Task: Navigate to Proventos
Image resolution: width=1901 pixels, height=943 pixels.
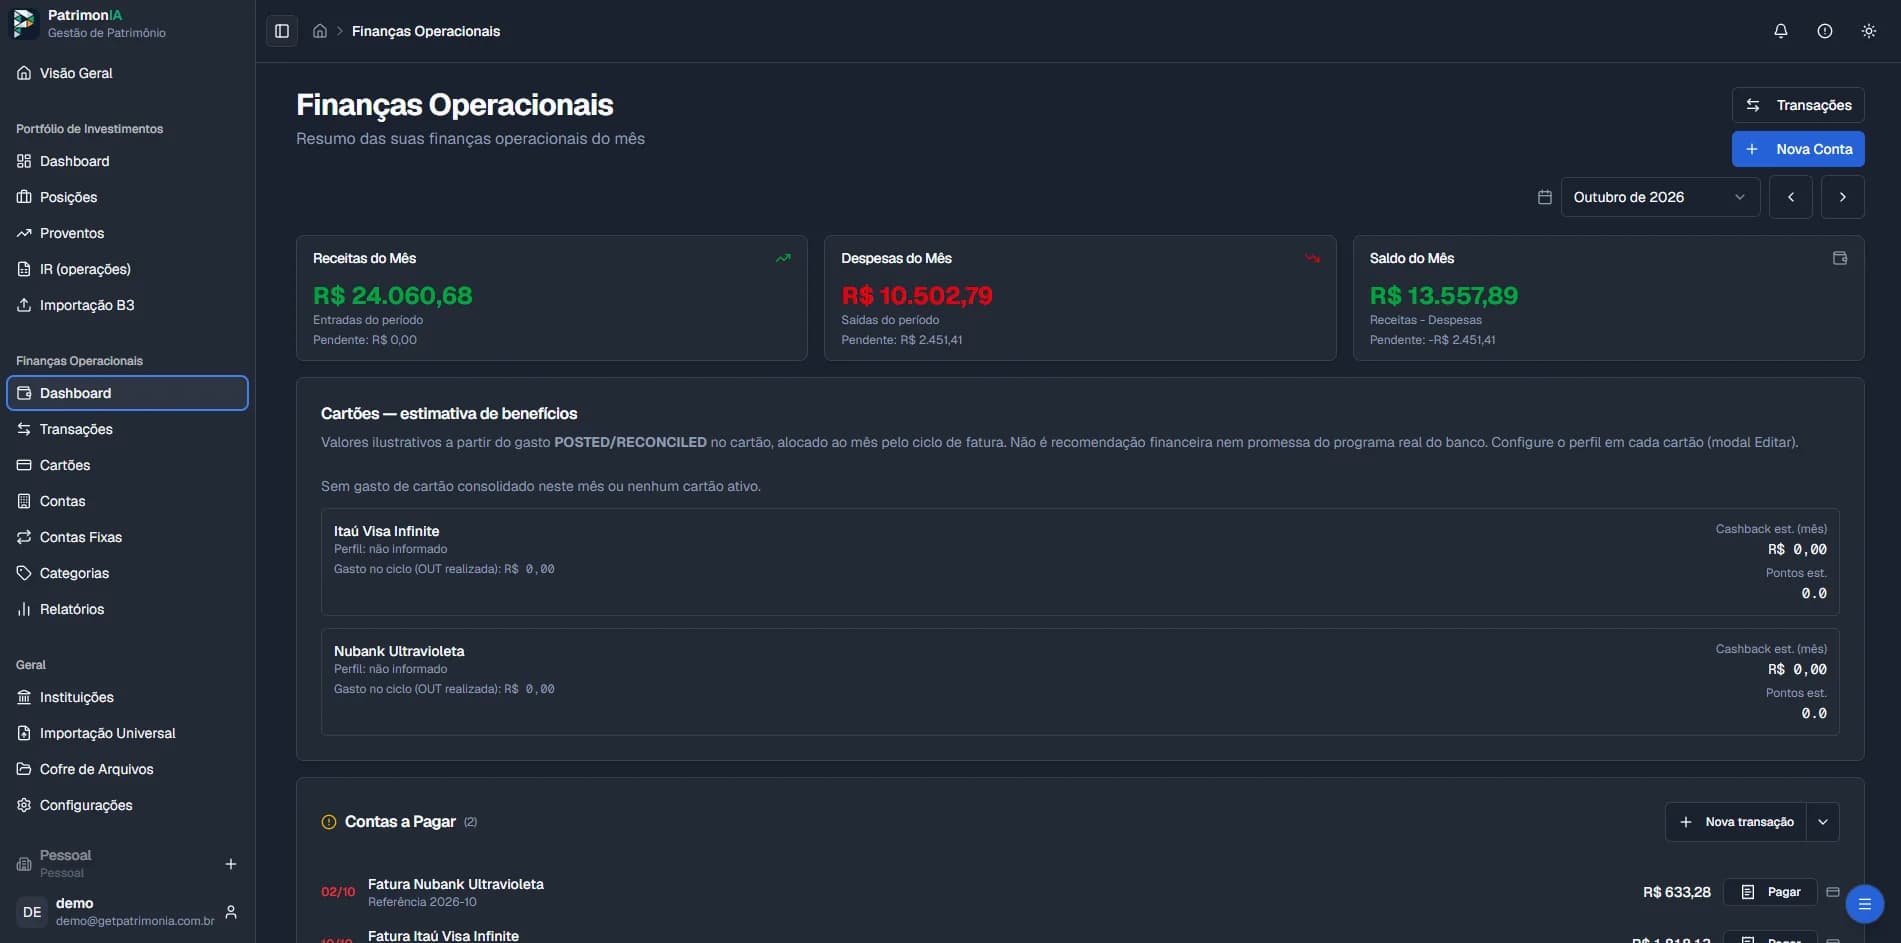Action: tap(127, 233)
